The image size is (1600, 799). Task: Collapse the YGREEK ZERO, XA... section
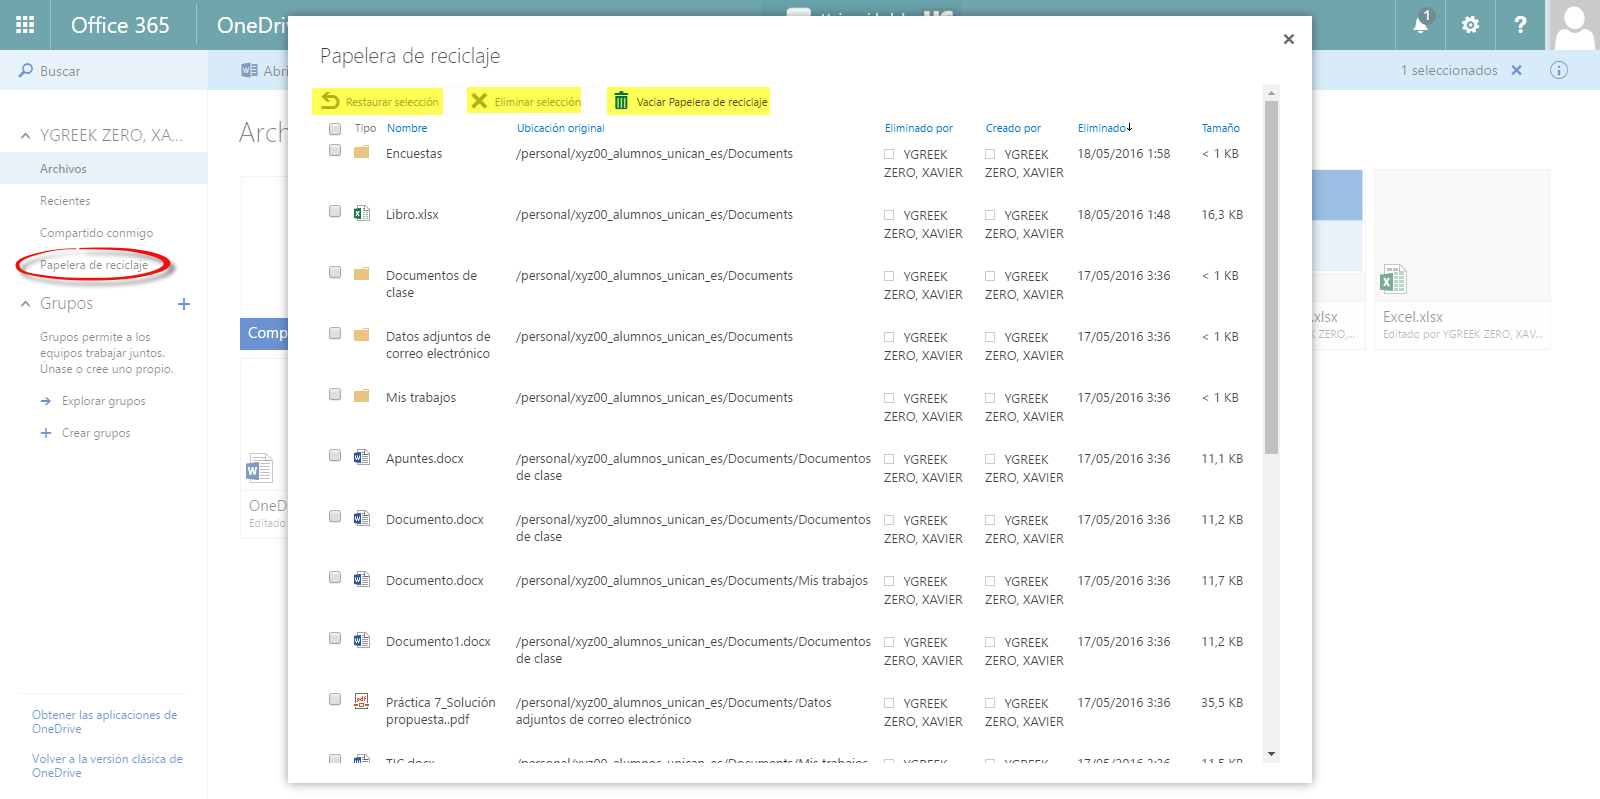click(25, 135)
